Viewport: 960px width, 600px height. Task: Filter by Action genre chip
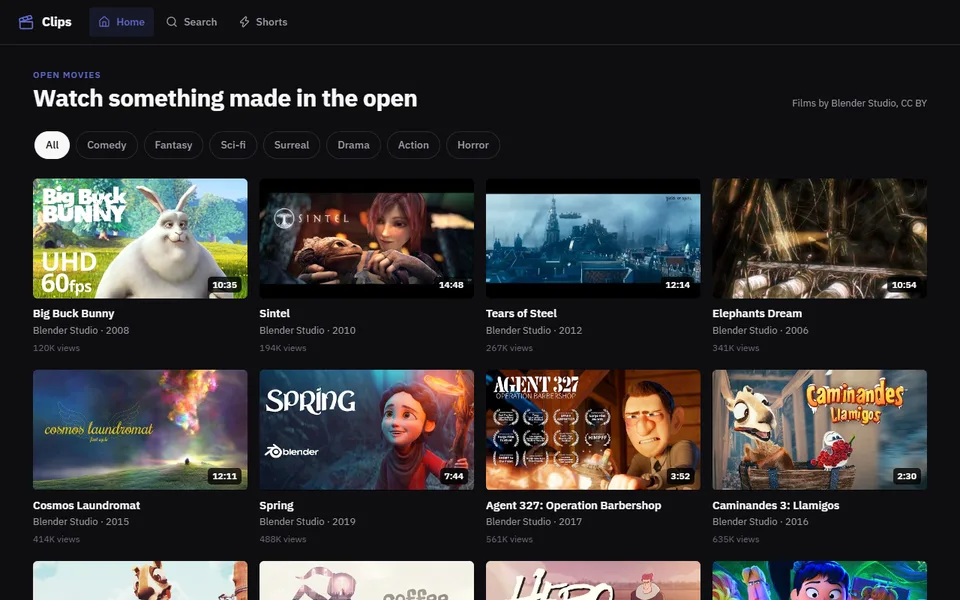click(x=413, y=145)
